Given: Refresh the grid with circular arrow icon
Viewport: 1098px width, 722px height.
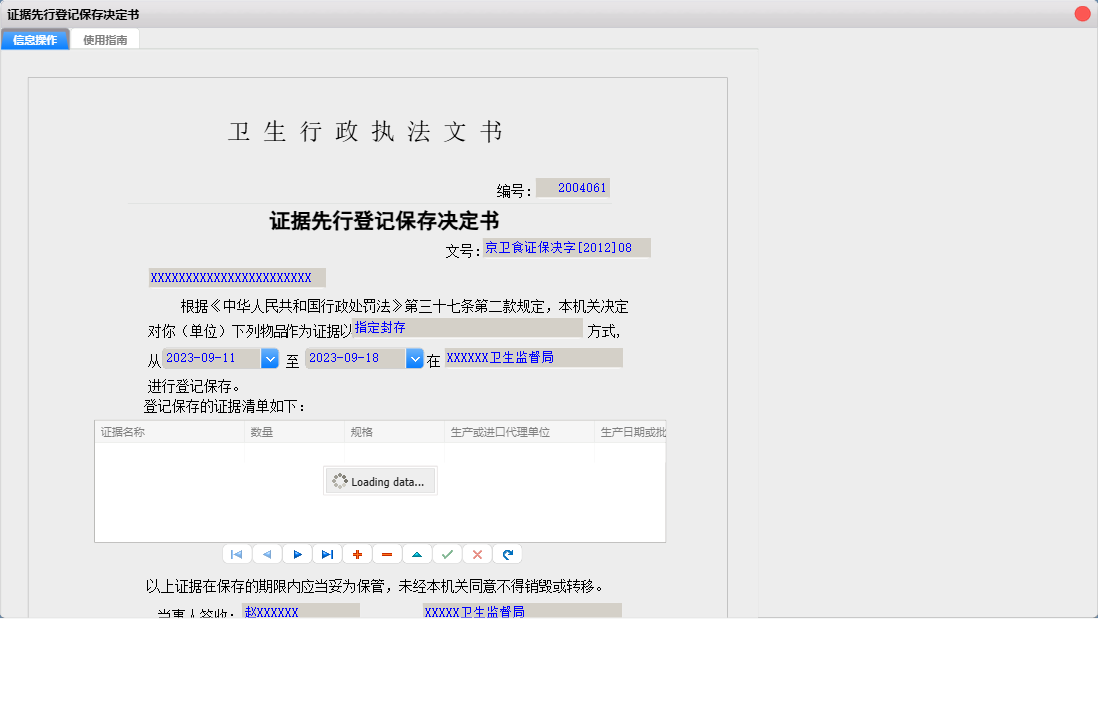Looking at the screenshot, I should [x=507, y=553].
